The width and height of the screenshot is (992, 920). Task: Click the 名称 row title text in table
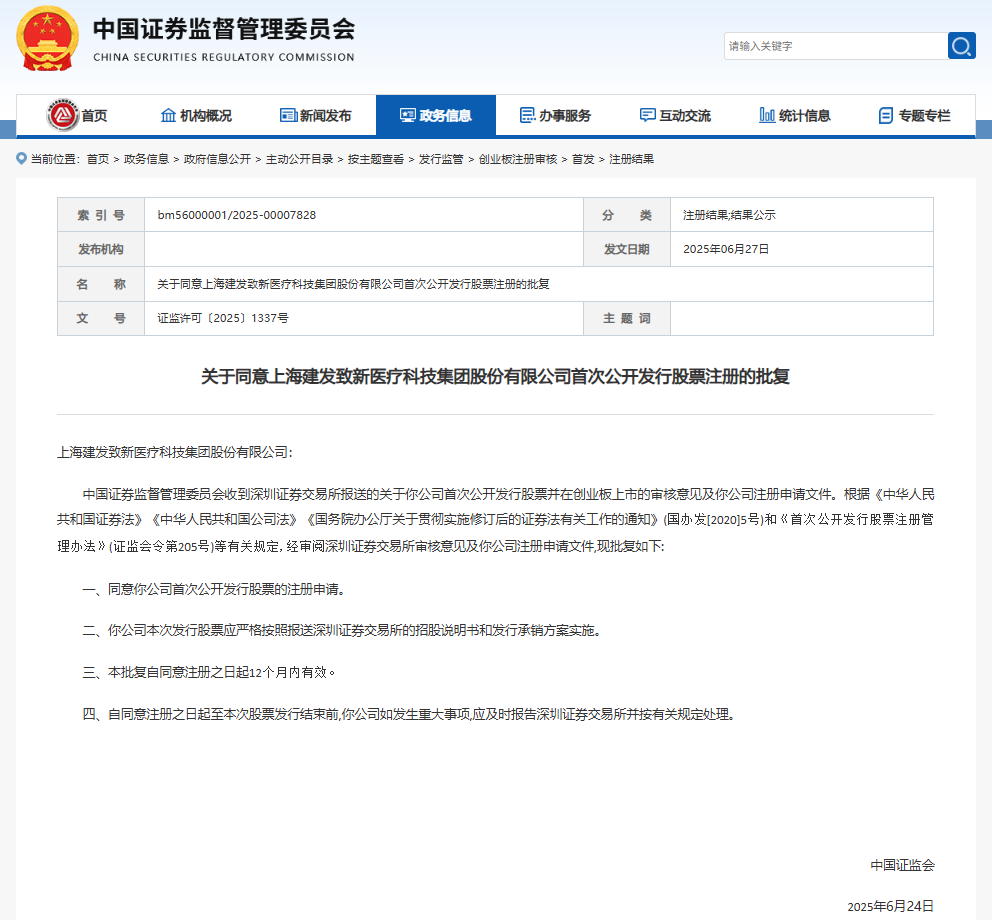pyautogui.click(x=353, y=284)
